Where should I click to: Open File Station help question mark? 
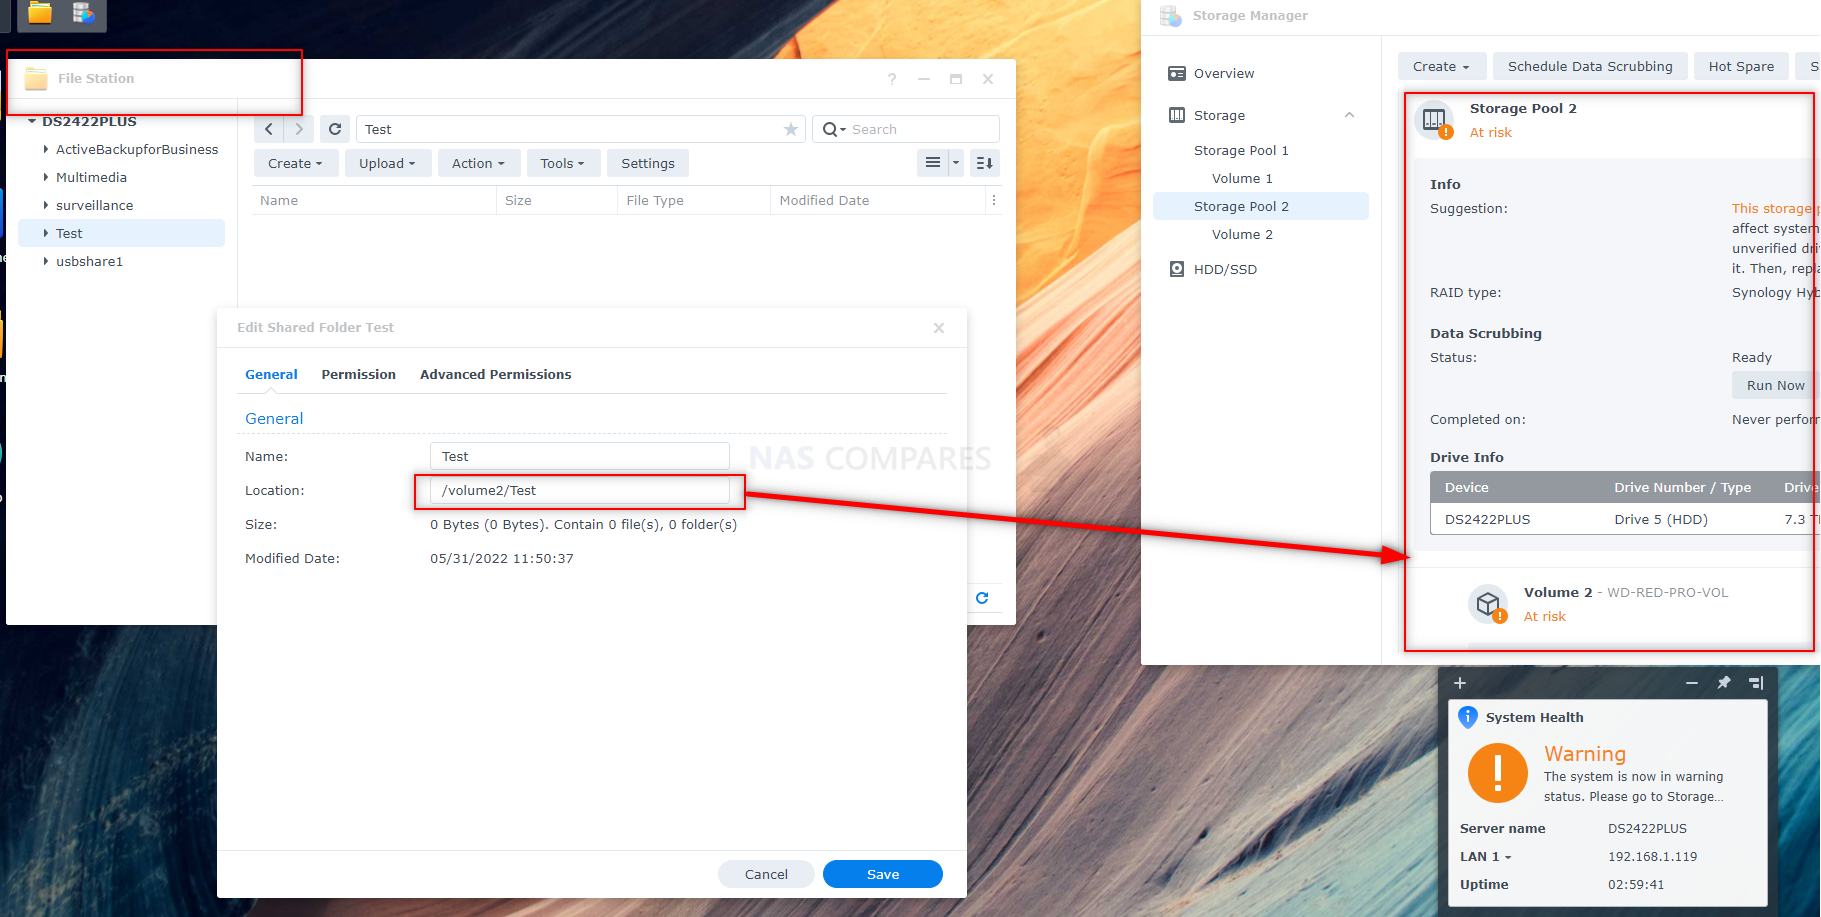tap(892, 79)
